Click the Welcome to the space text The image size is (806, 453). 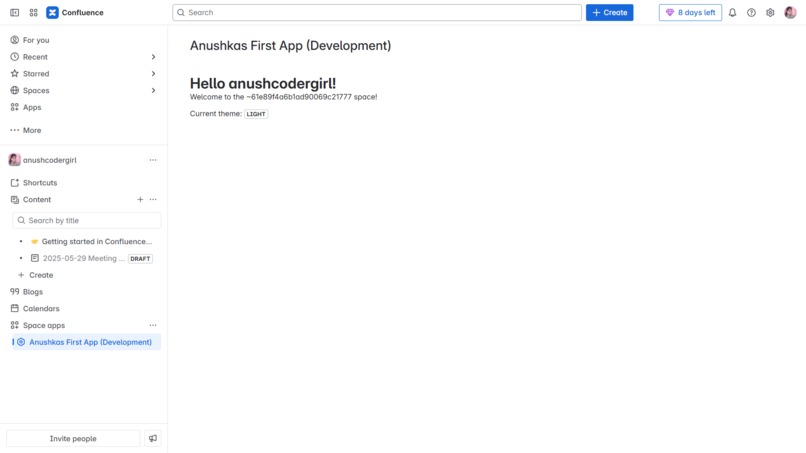click(x=283, y=97)
